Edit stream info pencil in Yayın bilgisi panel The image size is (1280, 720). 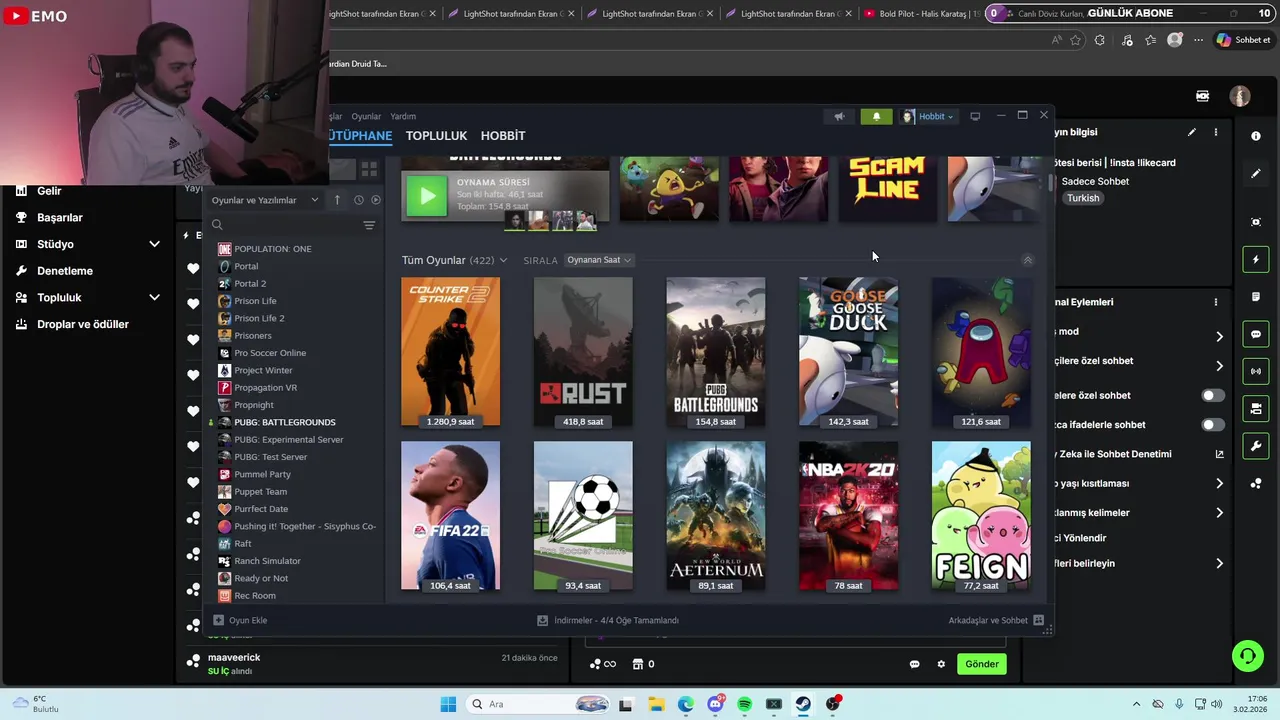point(1191,132)
